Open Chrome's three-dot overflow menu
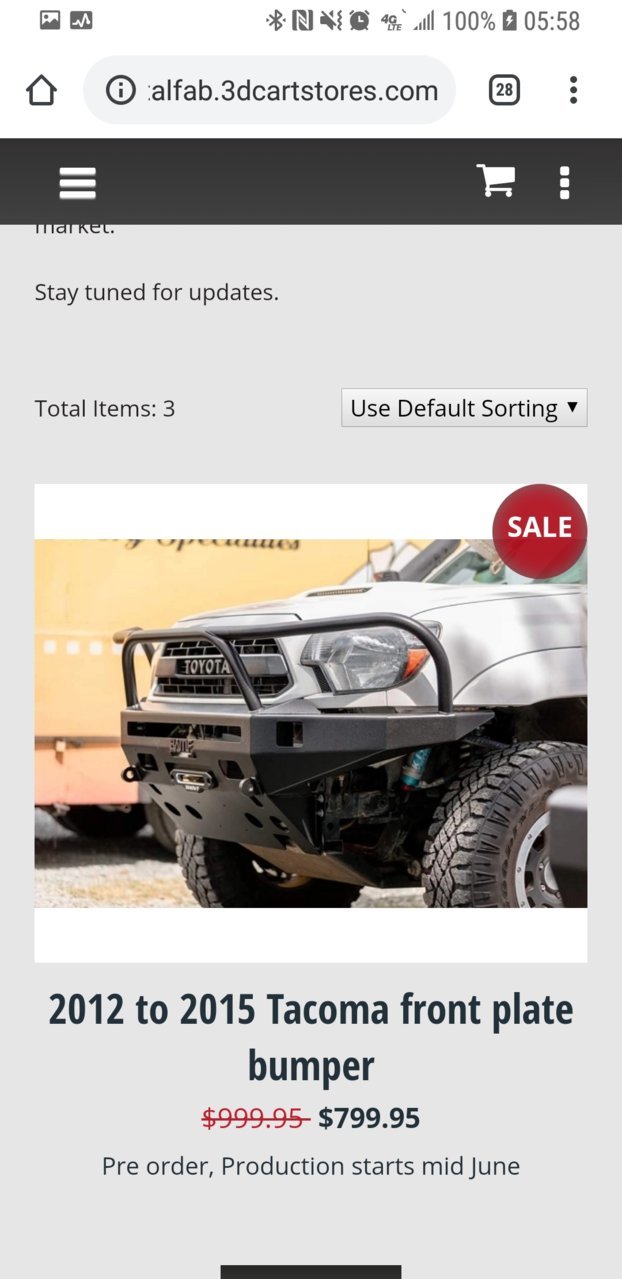 coord(573,91)
